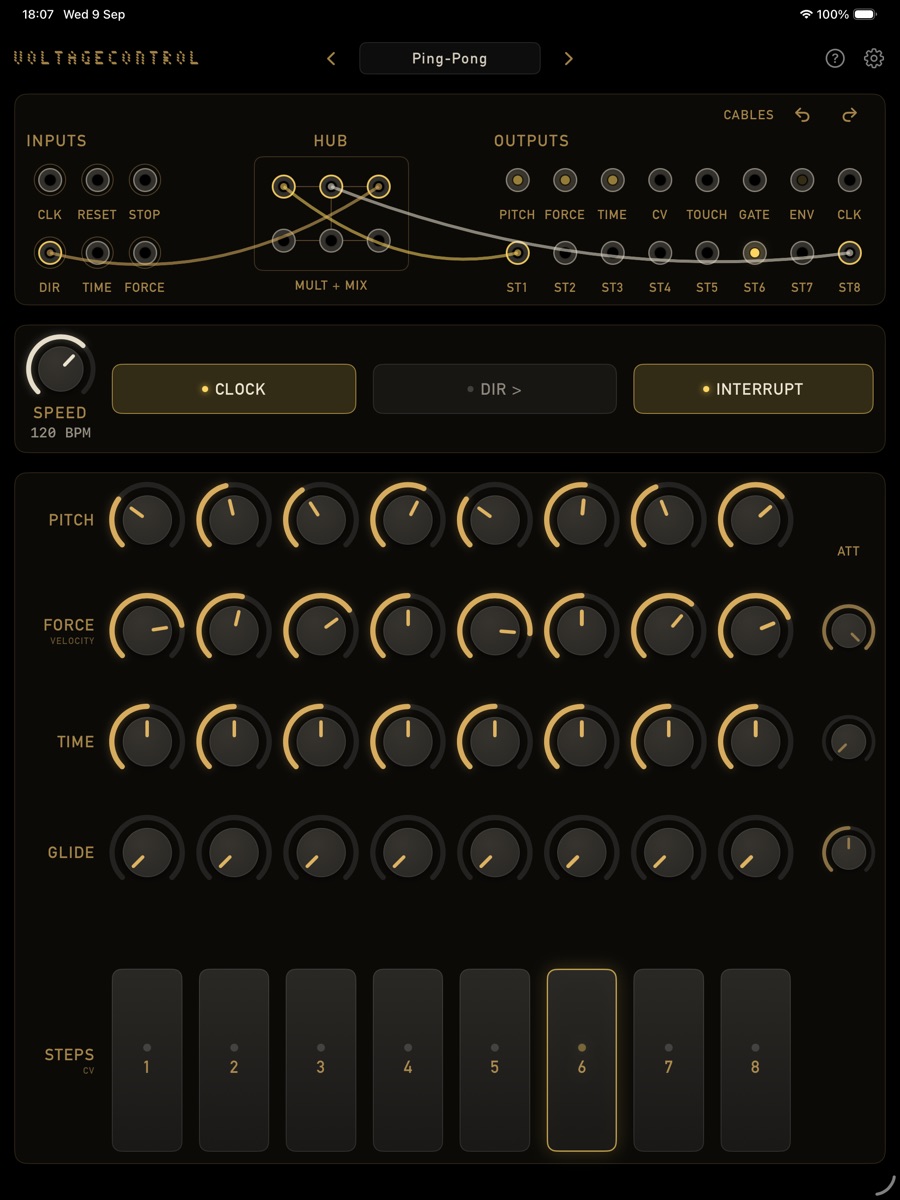Tap the first PITCH knob
The image size is (900, 1200).
(147, 520)
